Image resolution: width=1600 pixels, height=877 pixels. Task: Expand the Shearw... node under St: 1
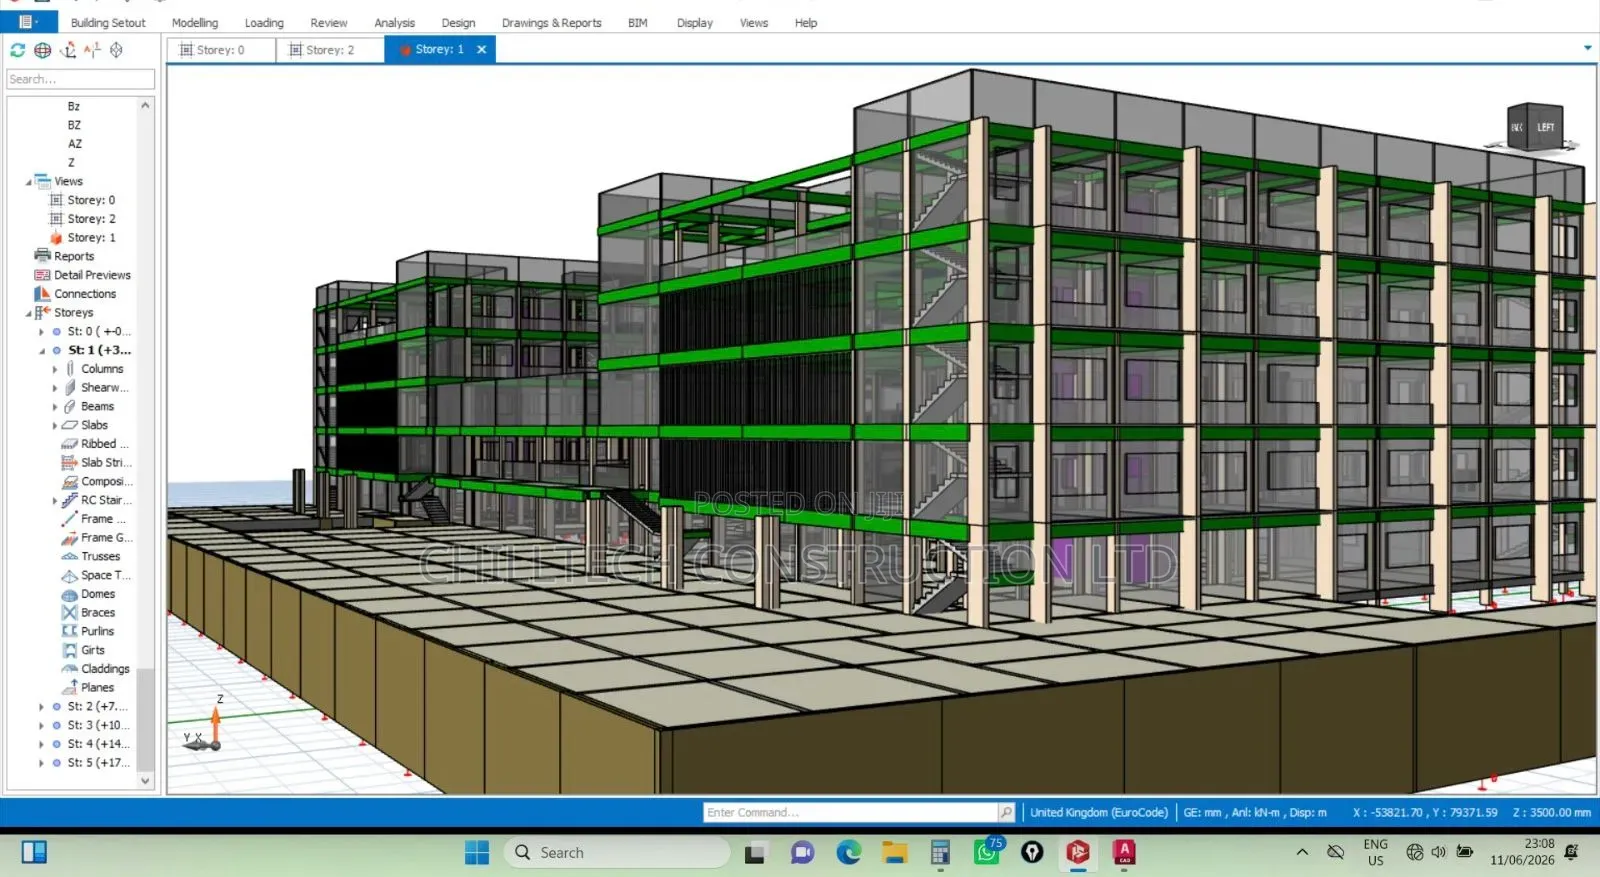pyautogui.click(x=55, y=388)
